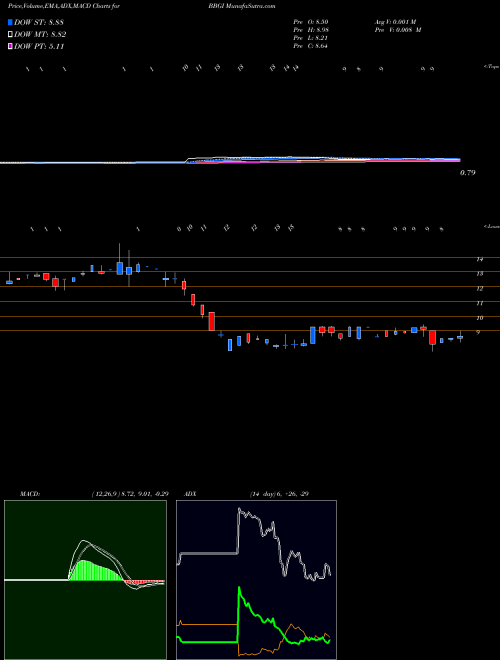Click the EMA lines band above price chart
The height and width of the screenshot is (660, 500).
[230, 160]
